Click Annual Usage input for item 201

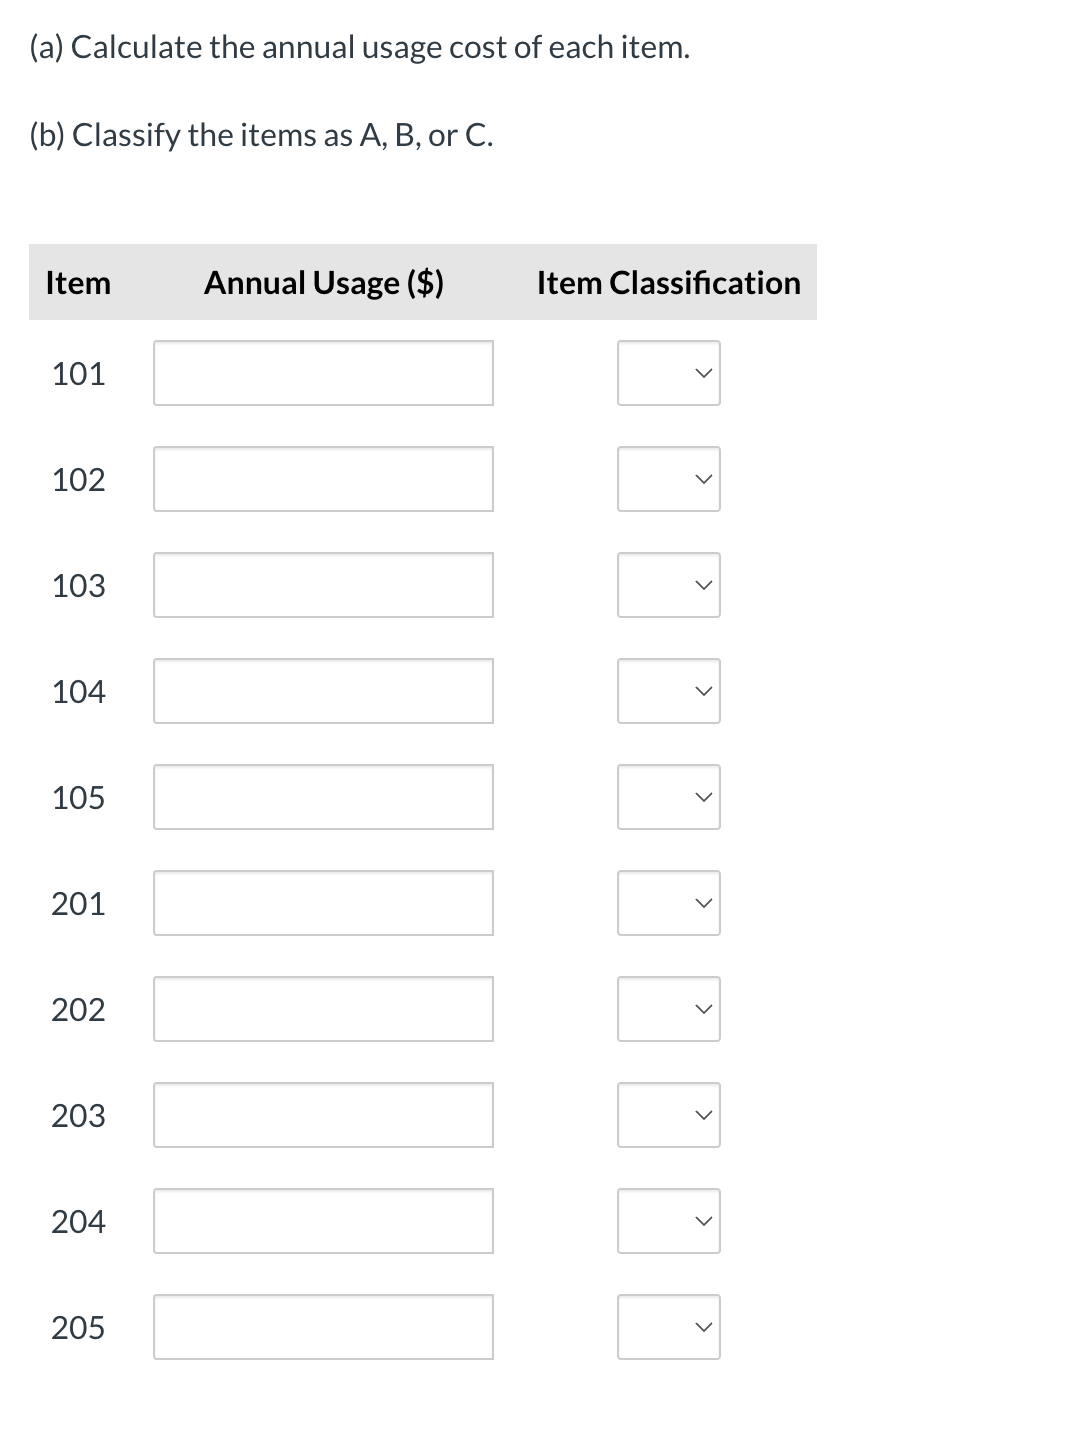323,903
